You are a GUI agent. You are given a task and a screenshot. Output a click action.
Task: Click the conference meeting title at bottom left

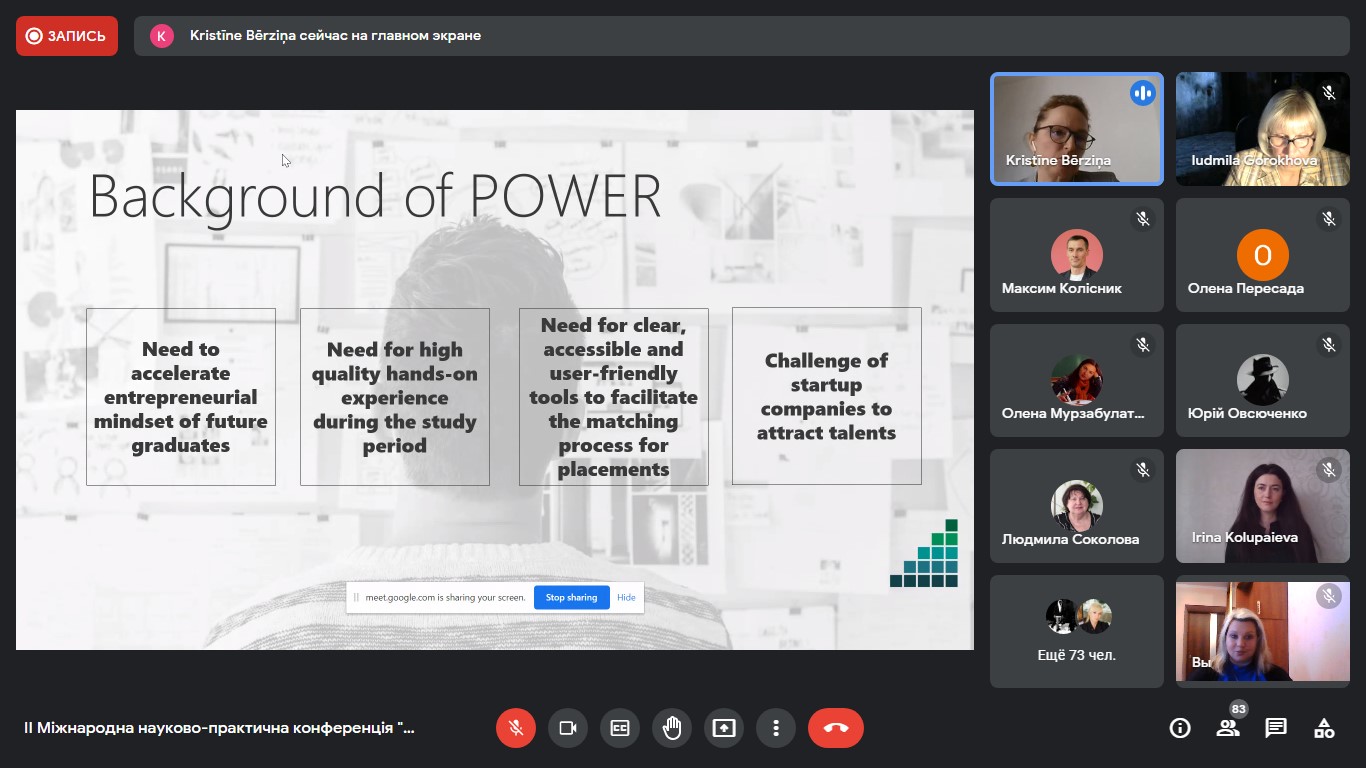[219, 728]
